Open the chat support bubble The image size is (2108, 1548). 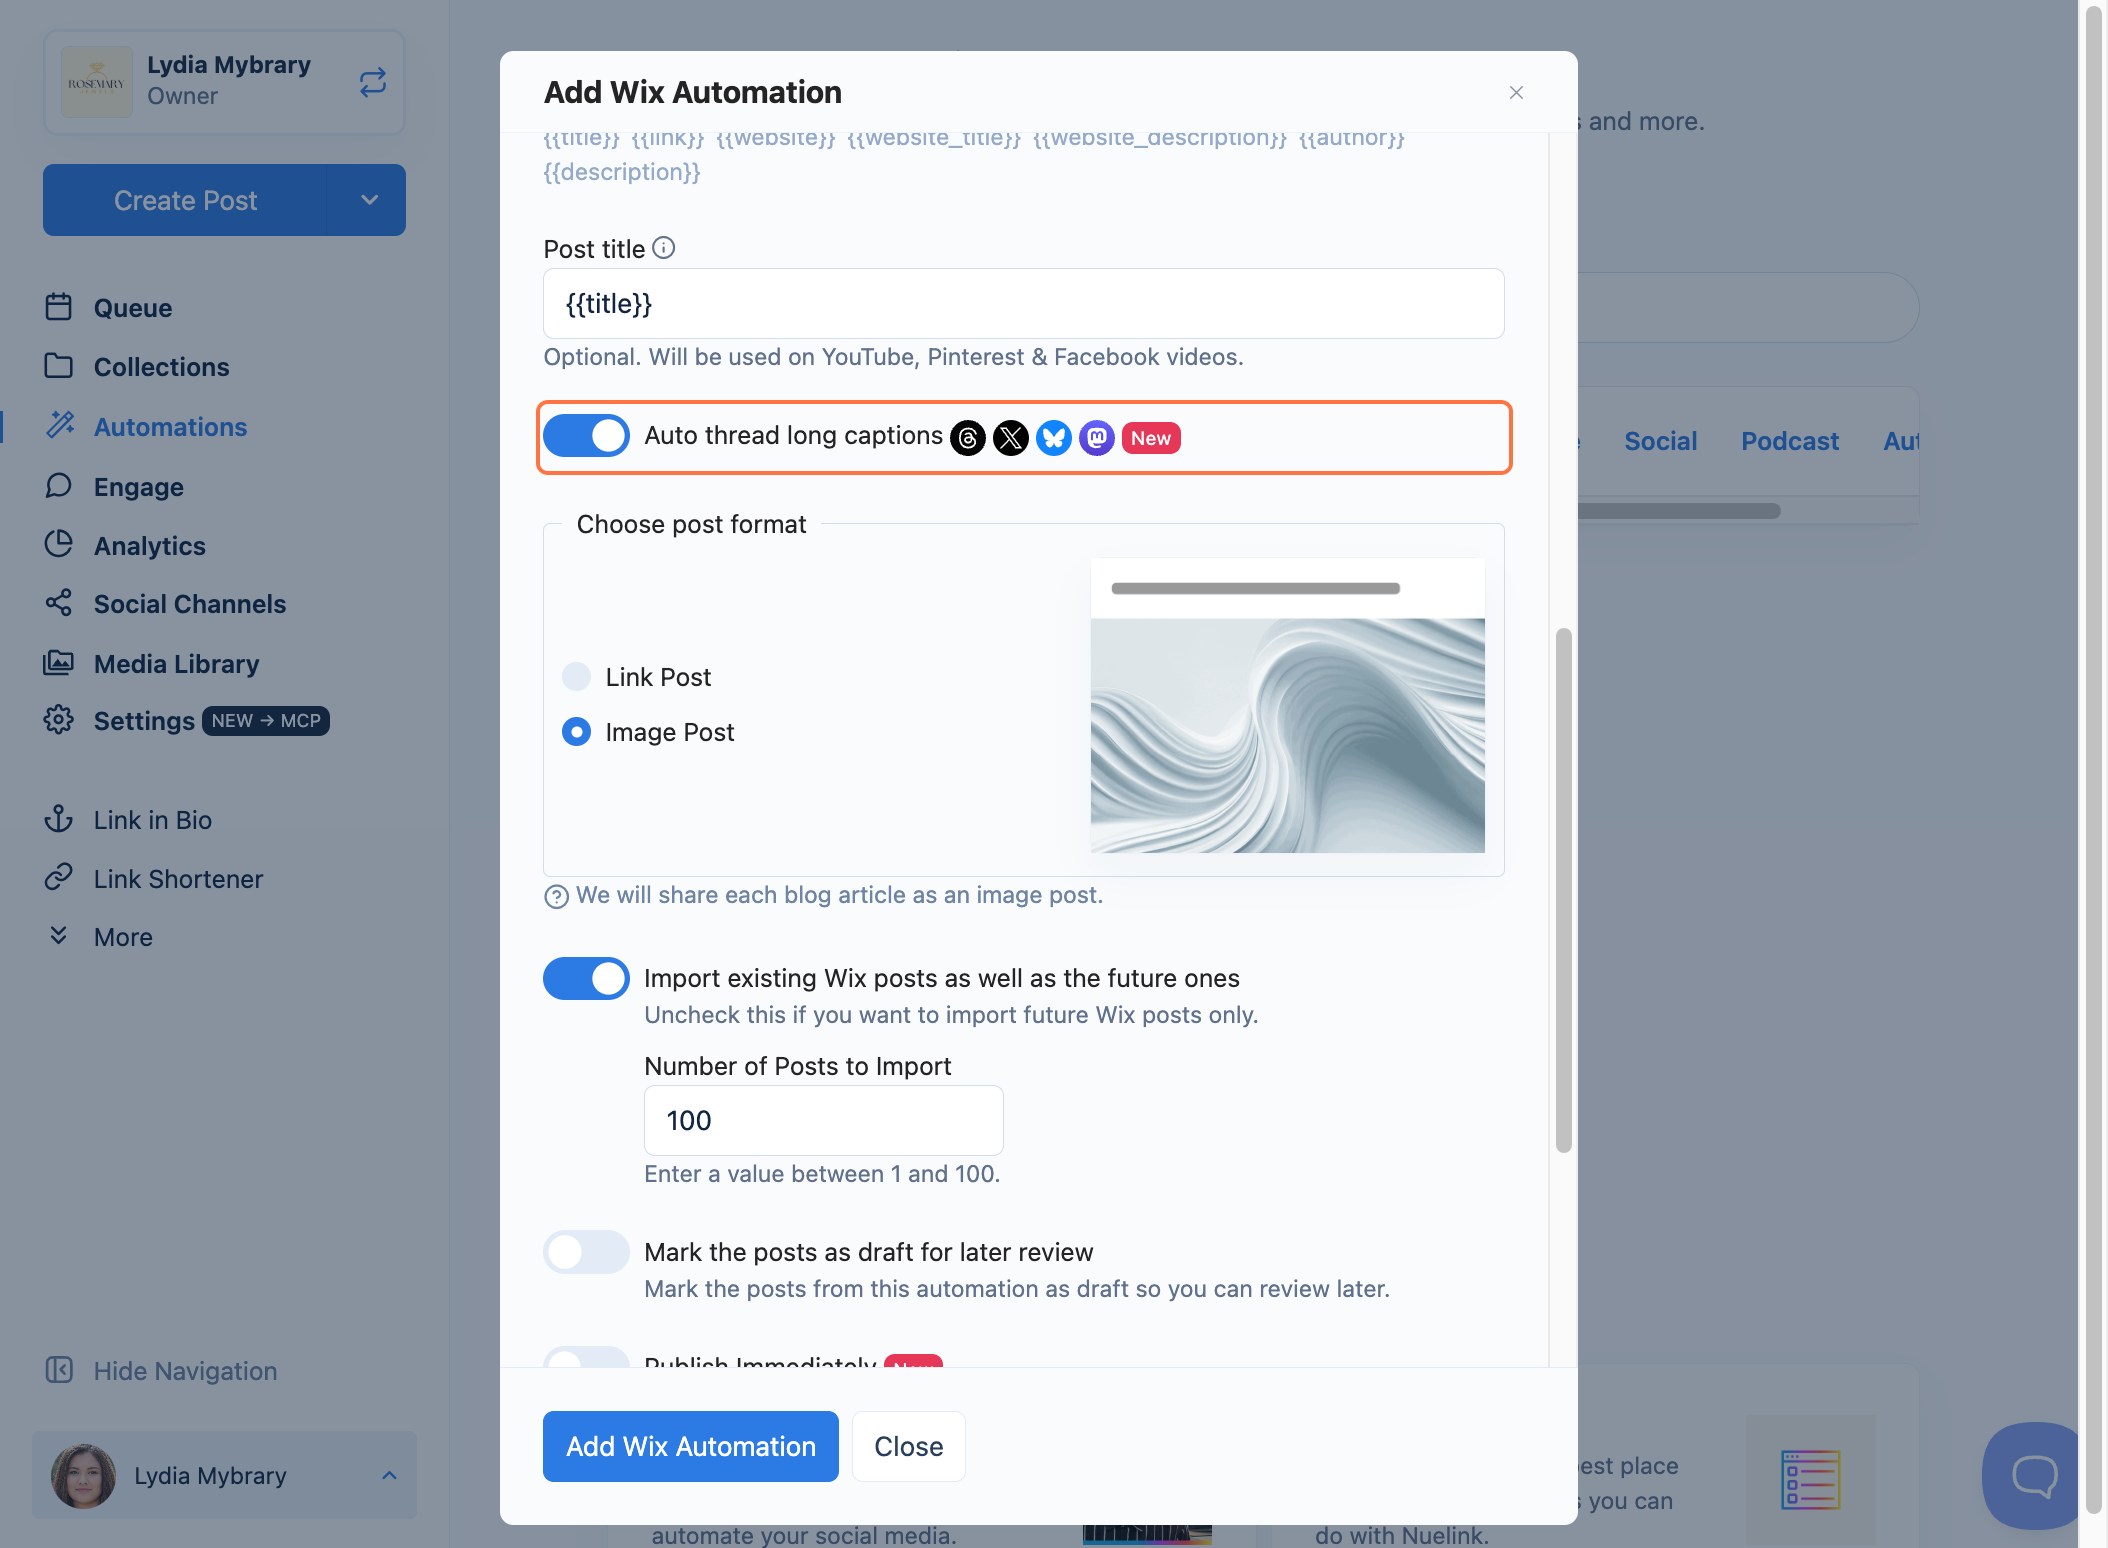[x=2033, y=1475]
